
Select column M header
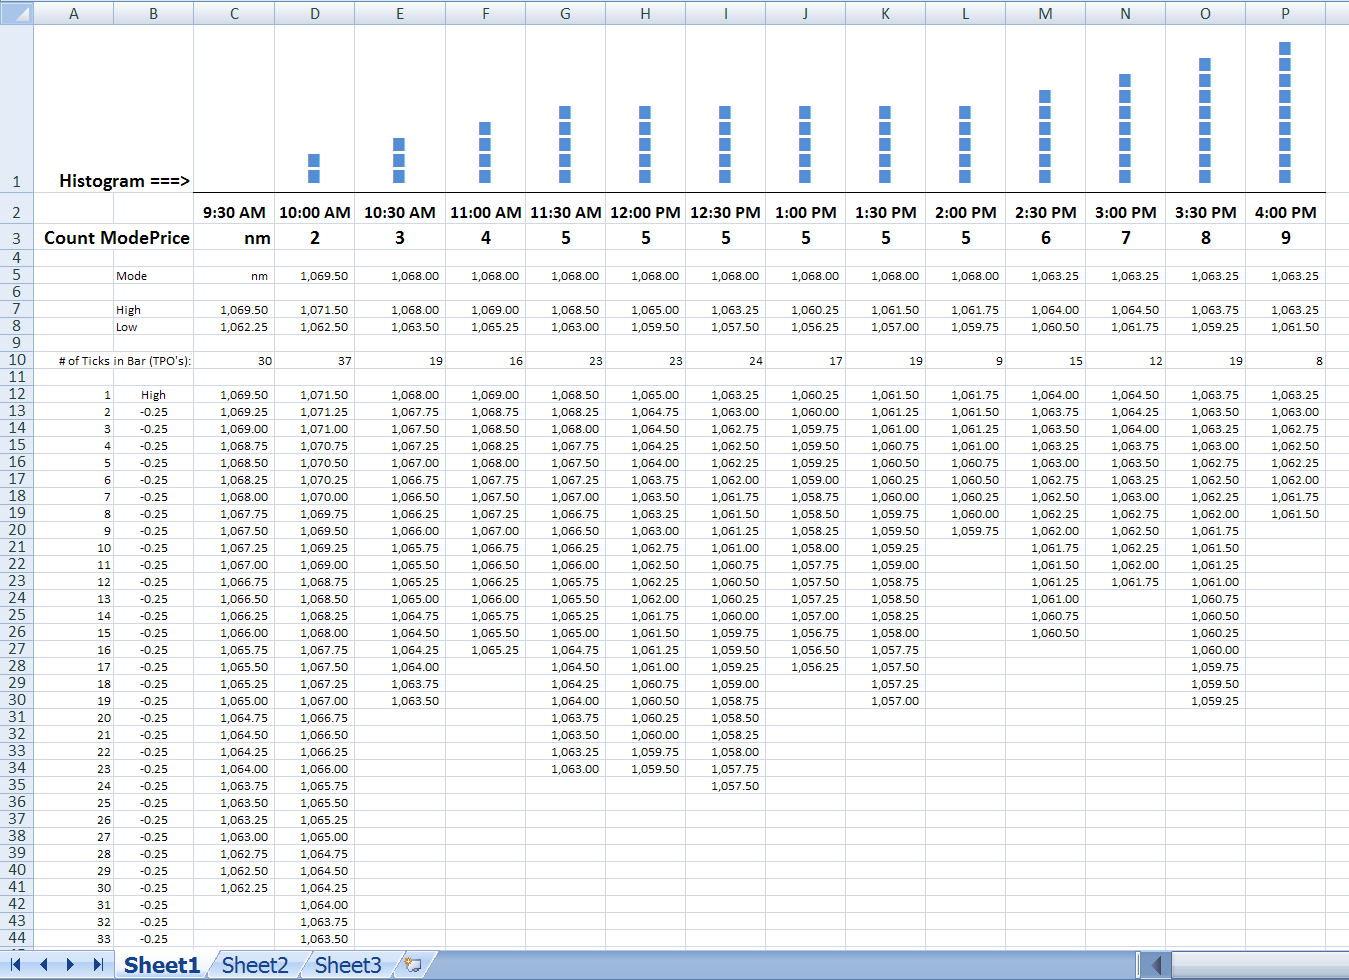point(1045,13)
